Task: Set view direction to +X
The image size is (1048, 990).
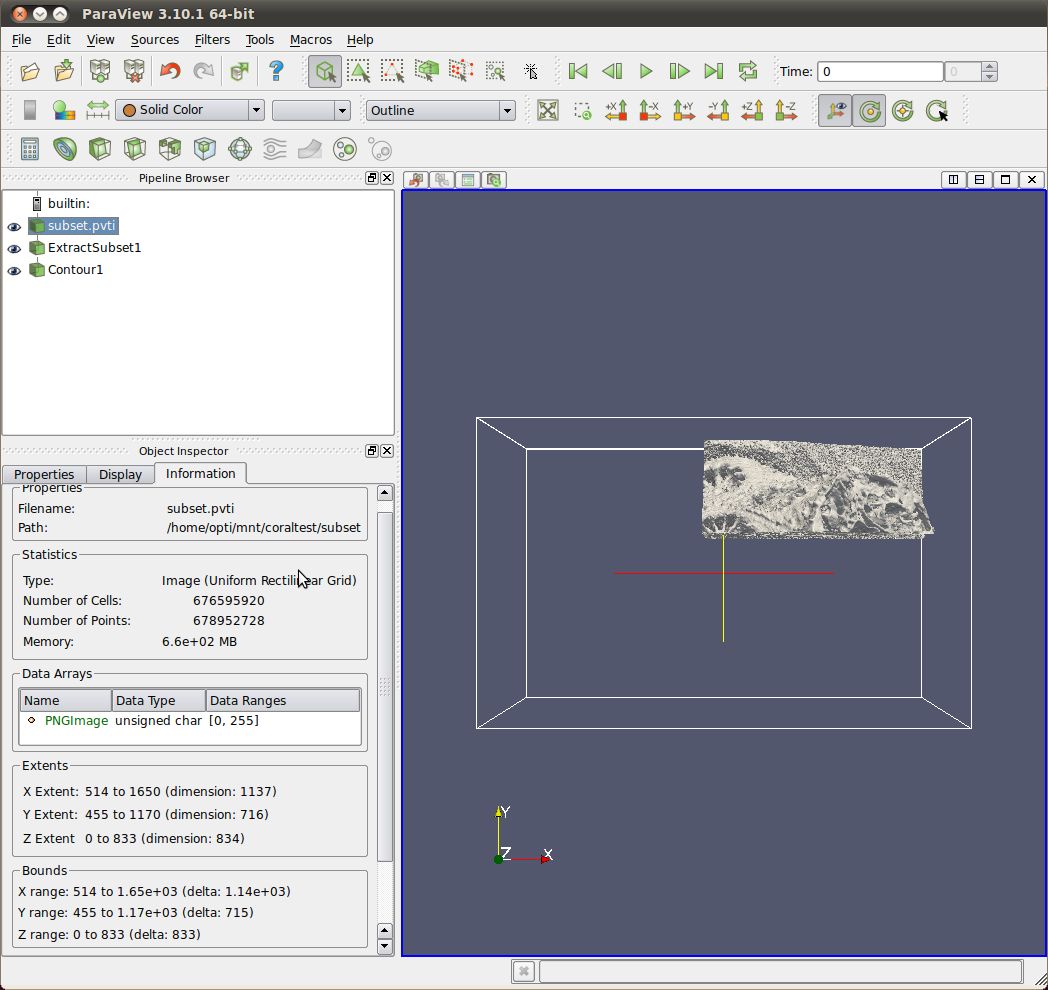Action: tap(616, 111)
